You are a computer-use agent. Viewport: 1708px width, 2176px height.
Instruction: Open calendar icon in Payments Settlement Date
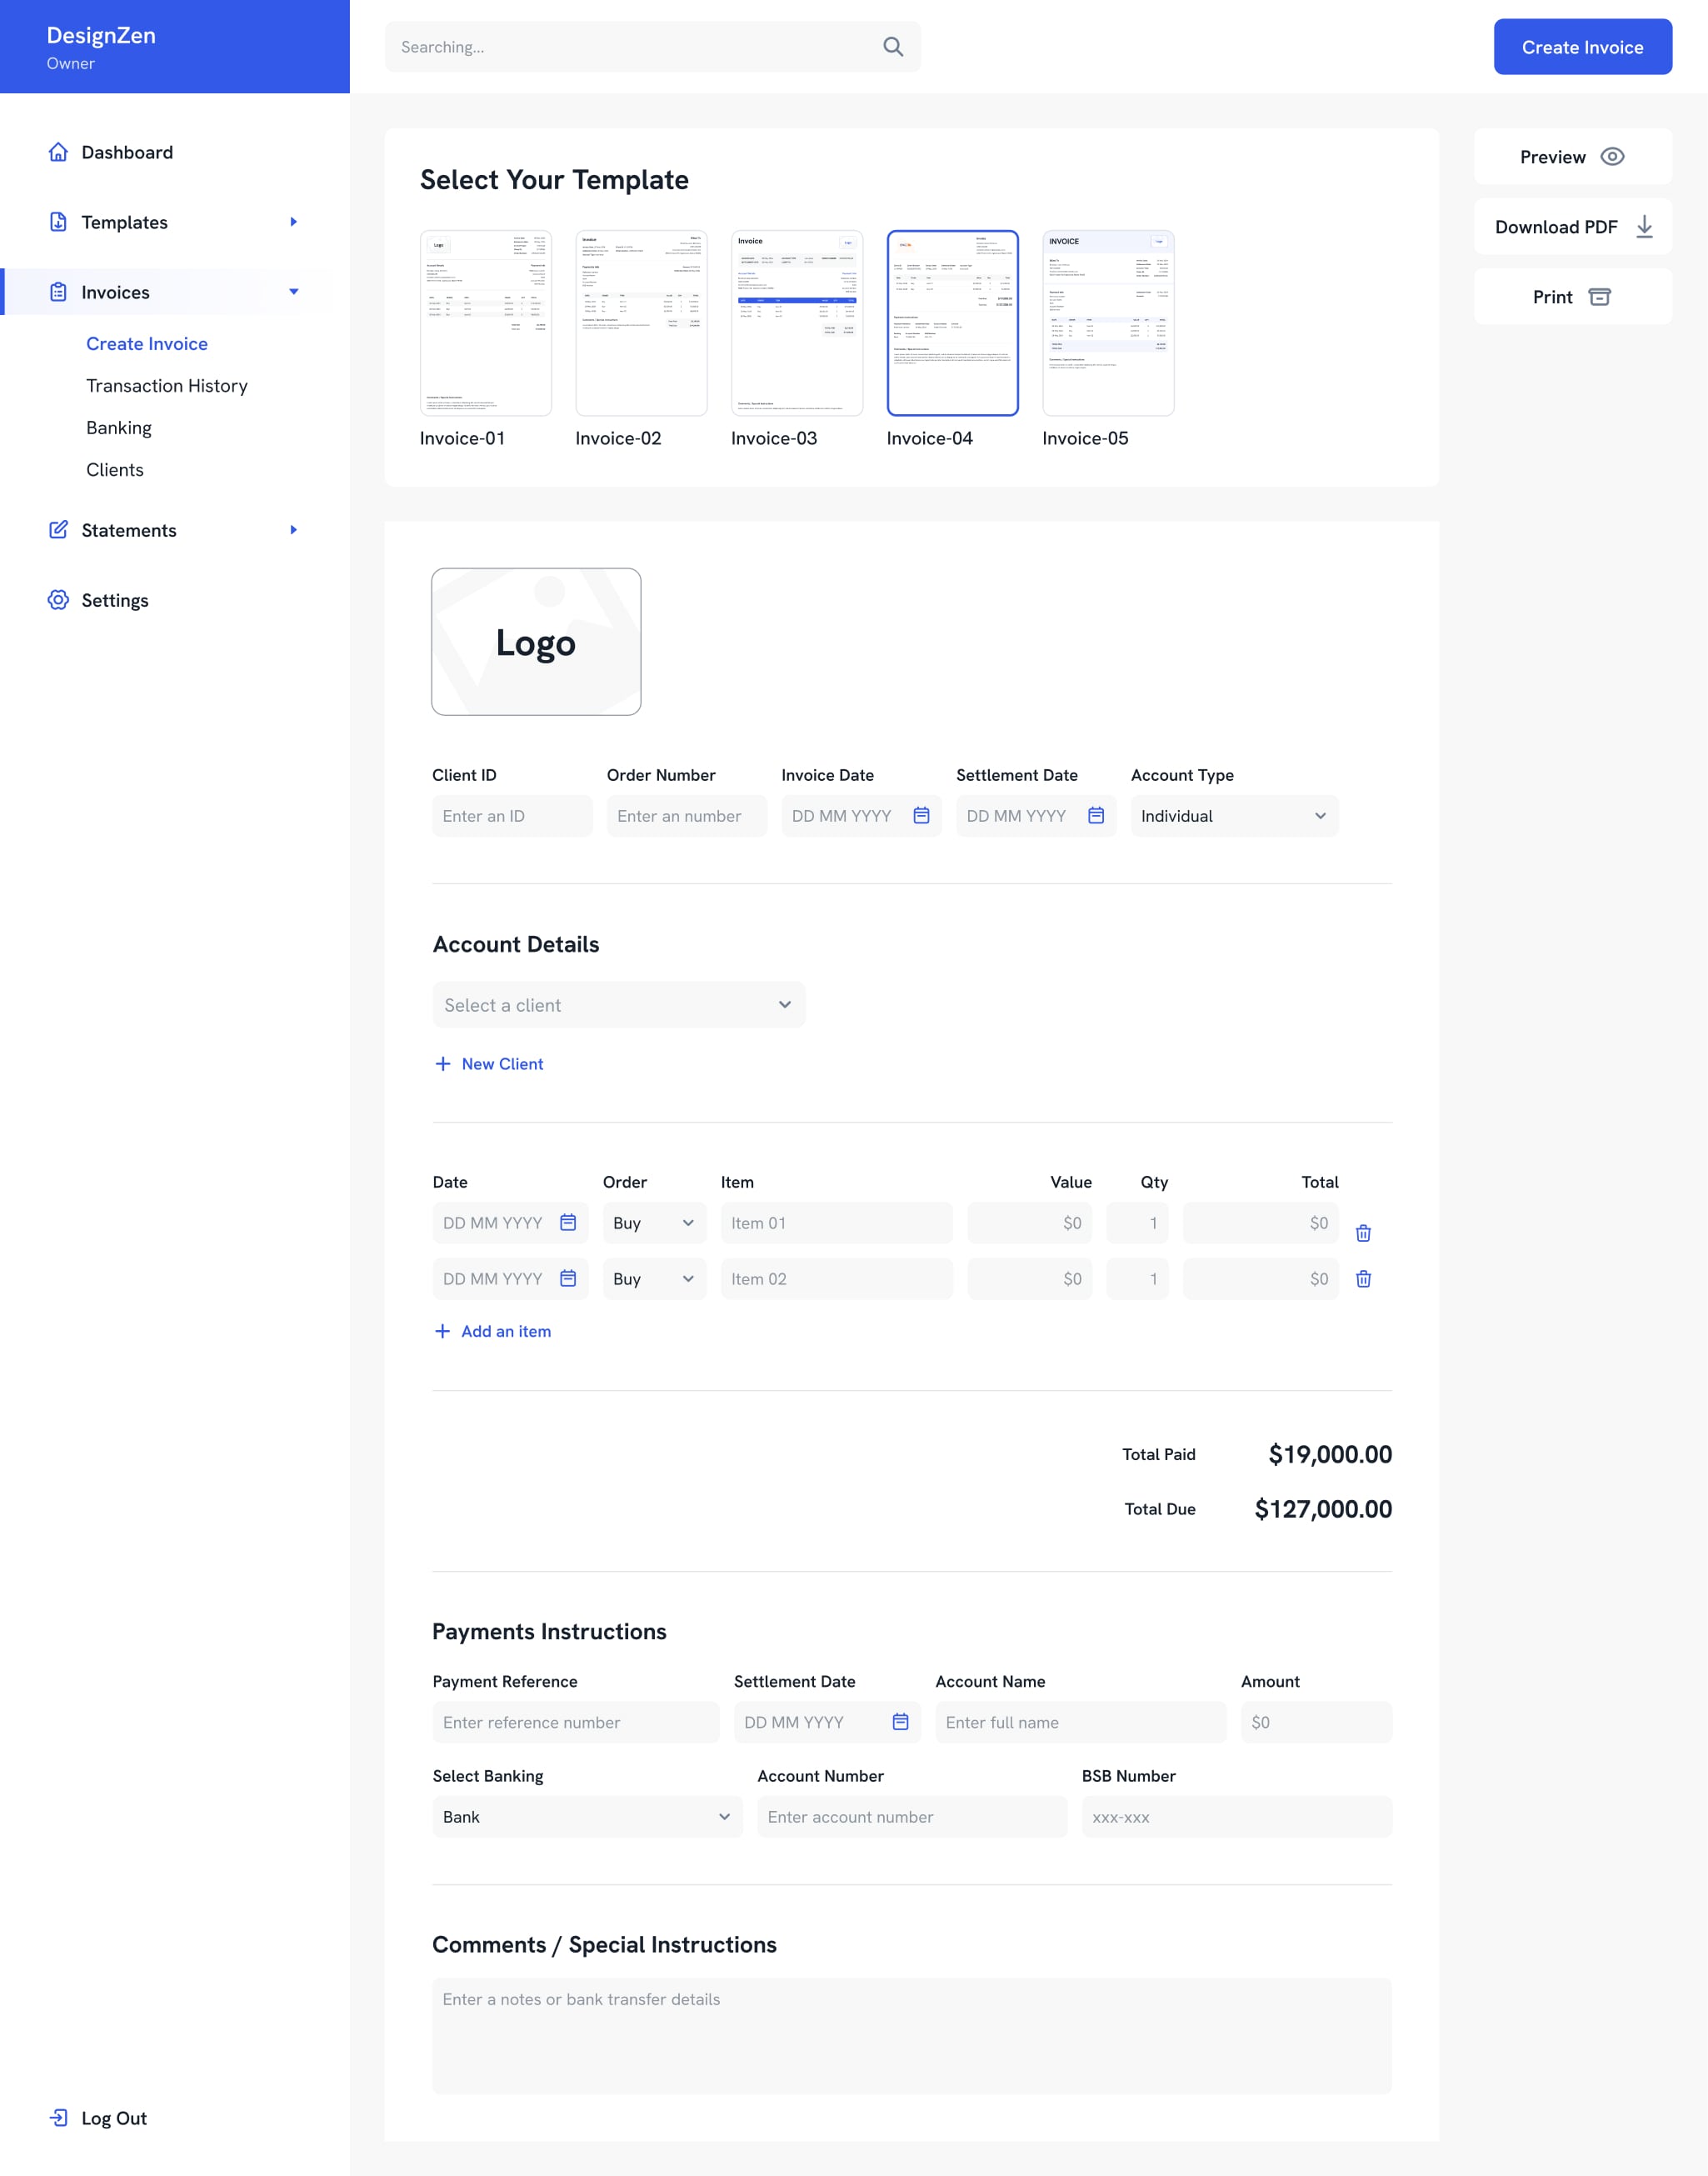(x=900, y=1722)
